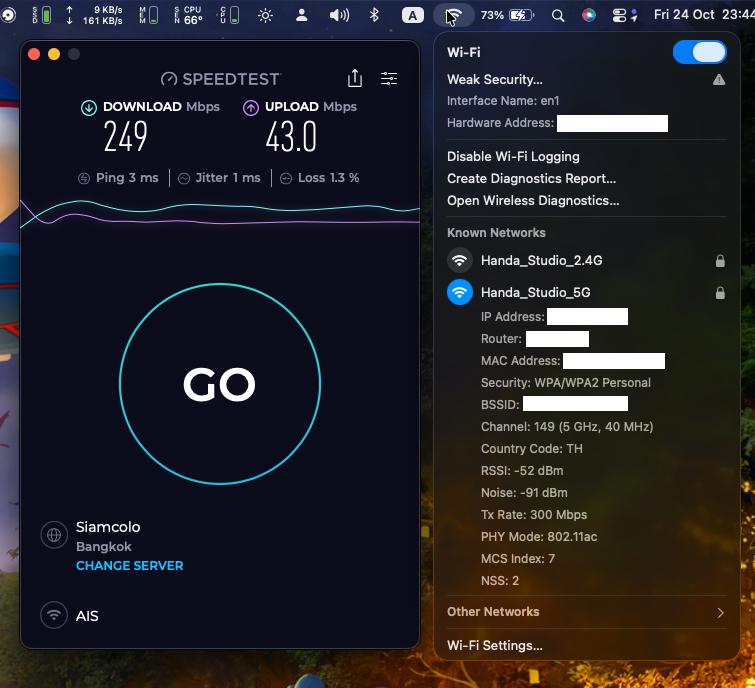Click MCS Index: 7 text
Viewport: 755px width, 688px height.
518,558
